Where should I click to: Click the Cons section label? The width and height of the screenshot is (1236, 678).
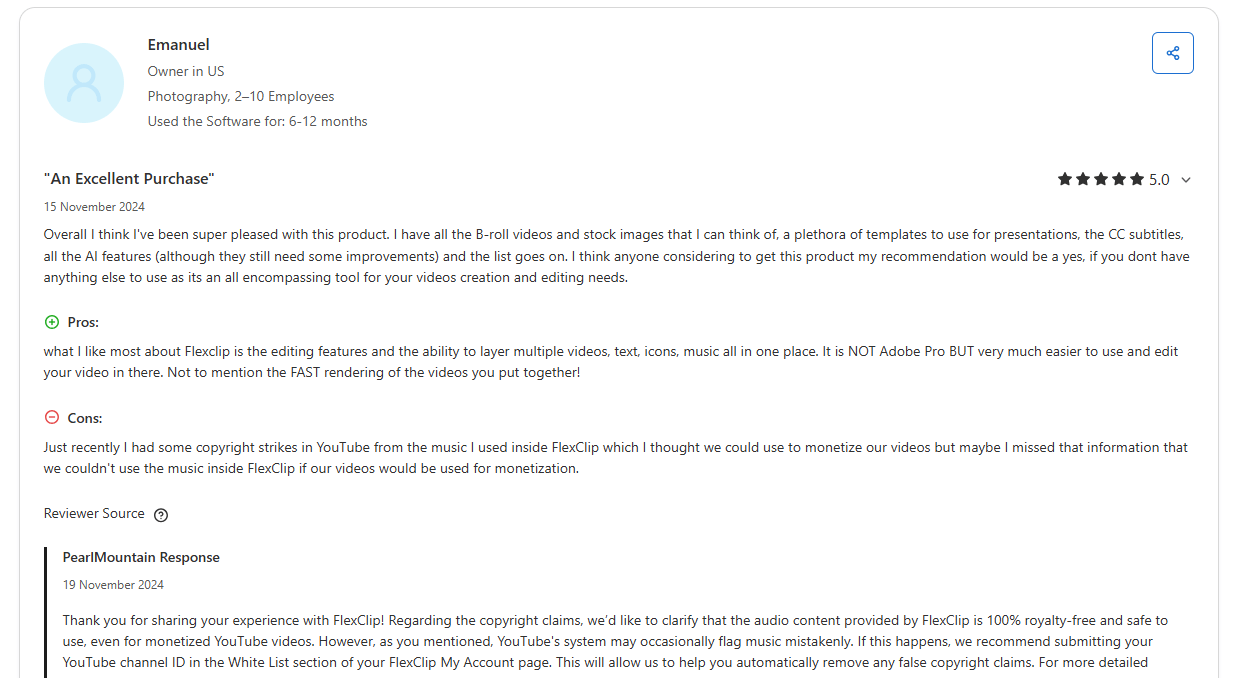tap(85, 418)
